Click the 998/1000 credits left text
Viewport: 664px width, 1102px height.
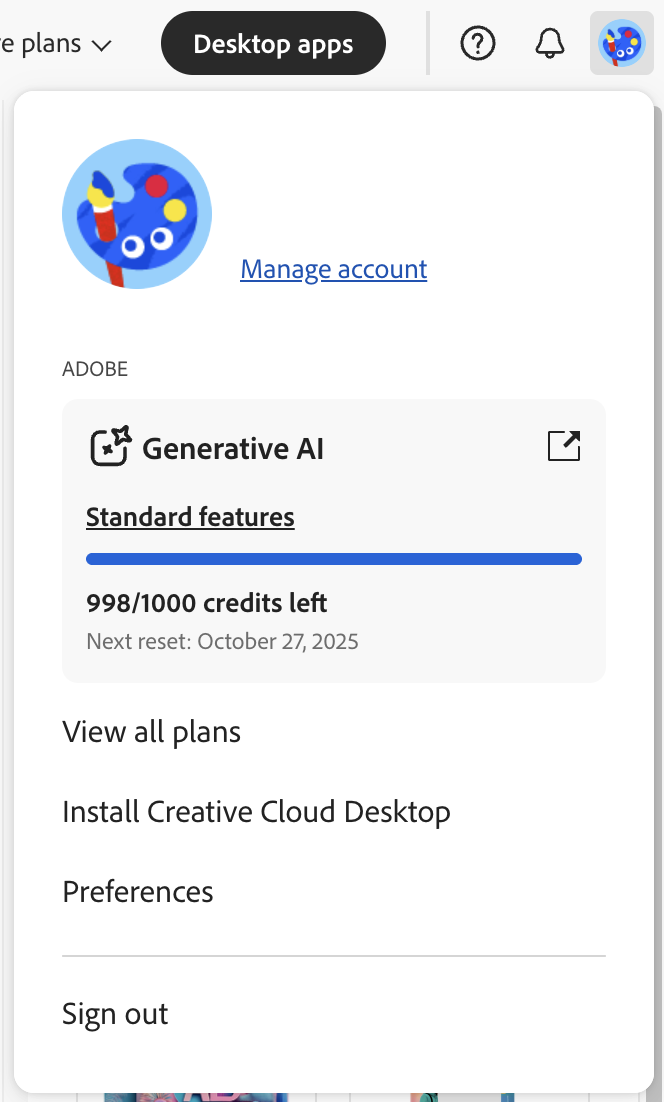(206, 603)
